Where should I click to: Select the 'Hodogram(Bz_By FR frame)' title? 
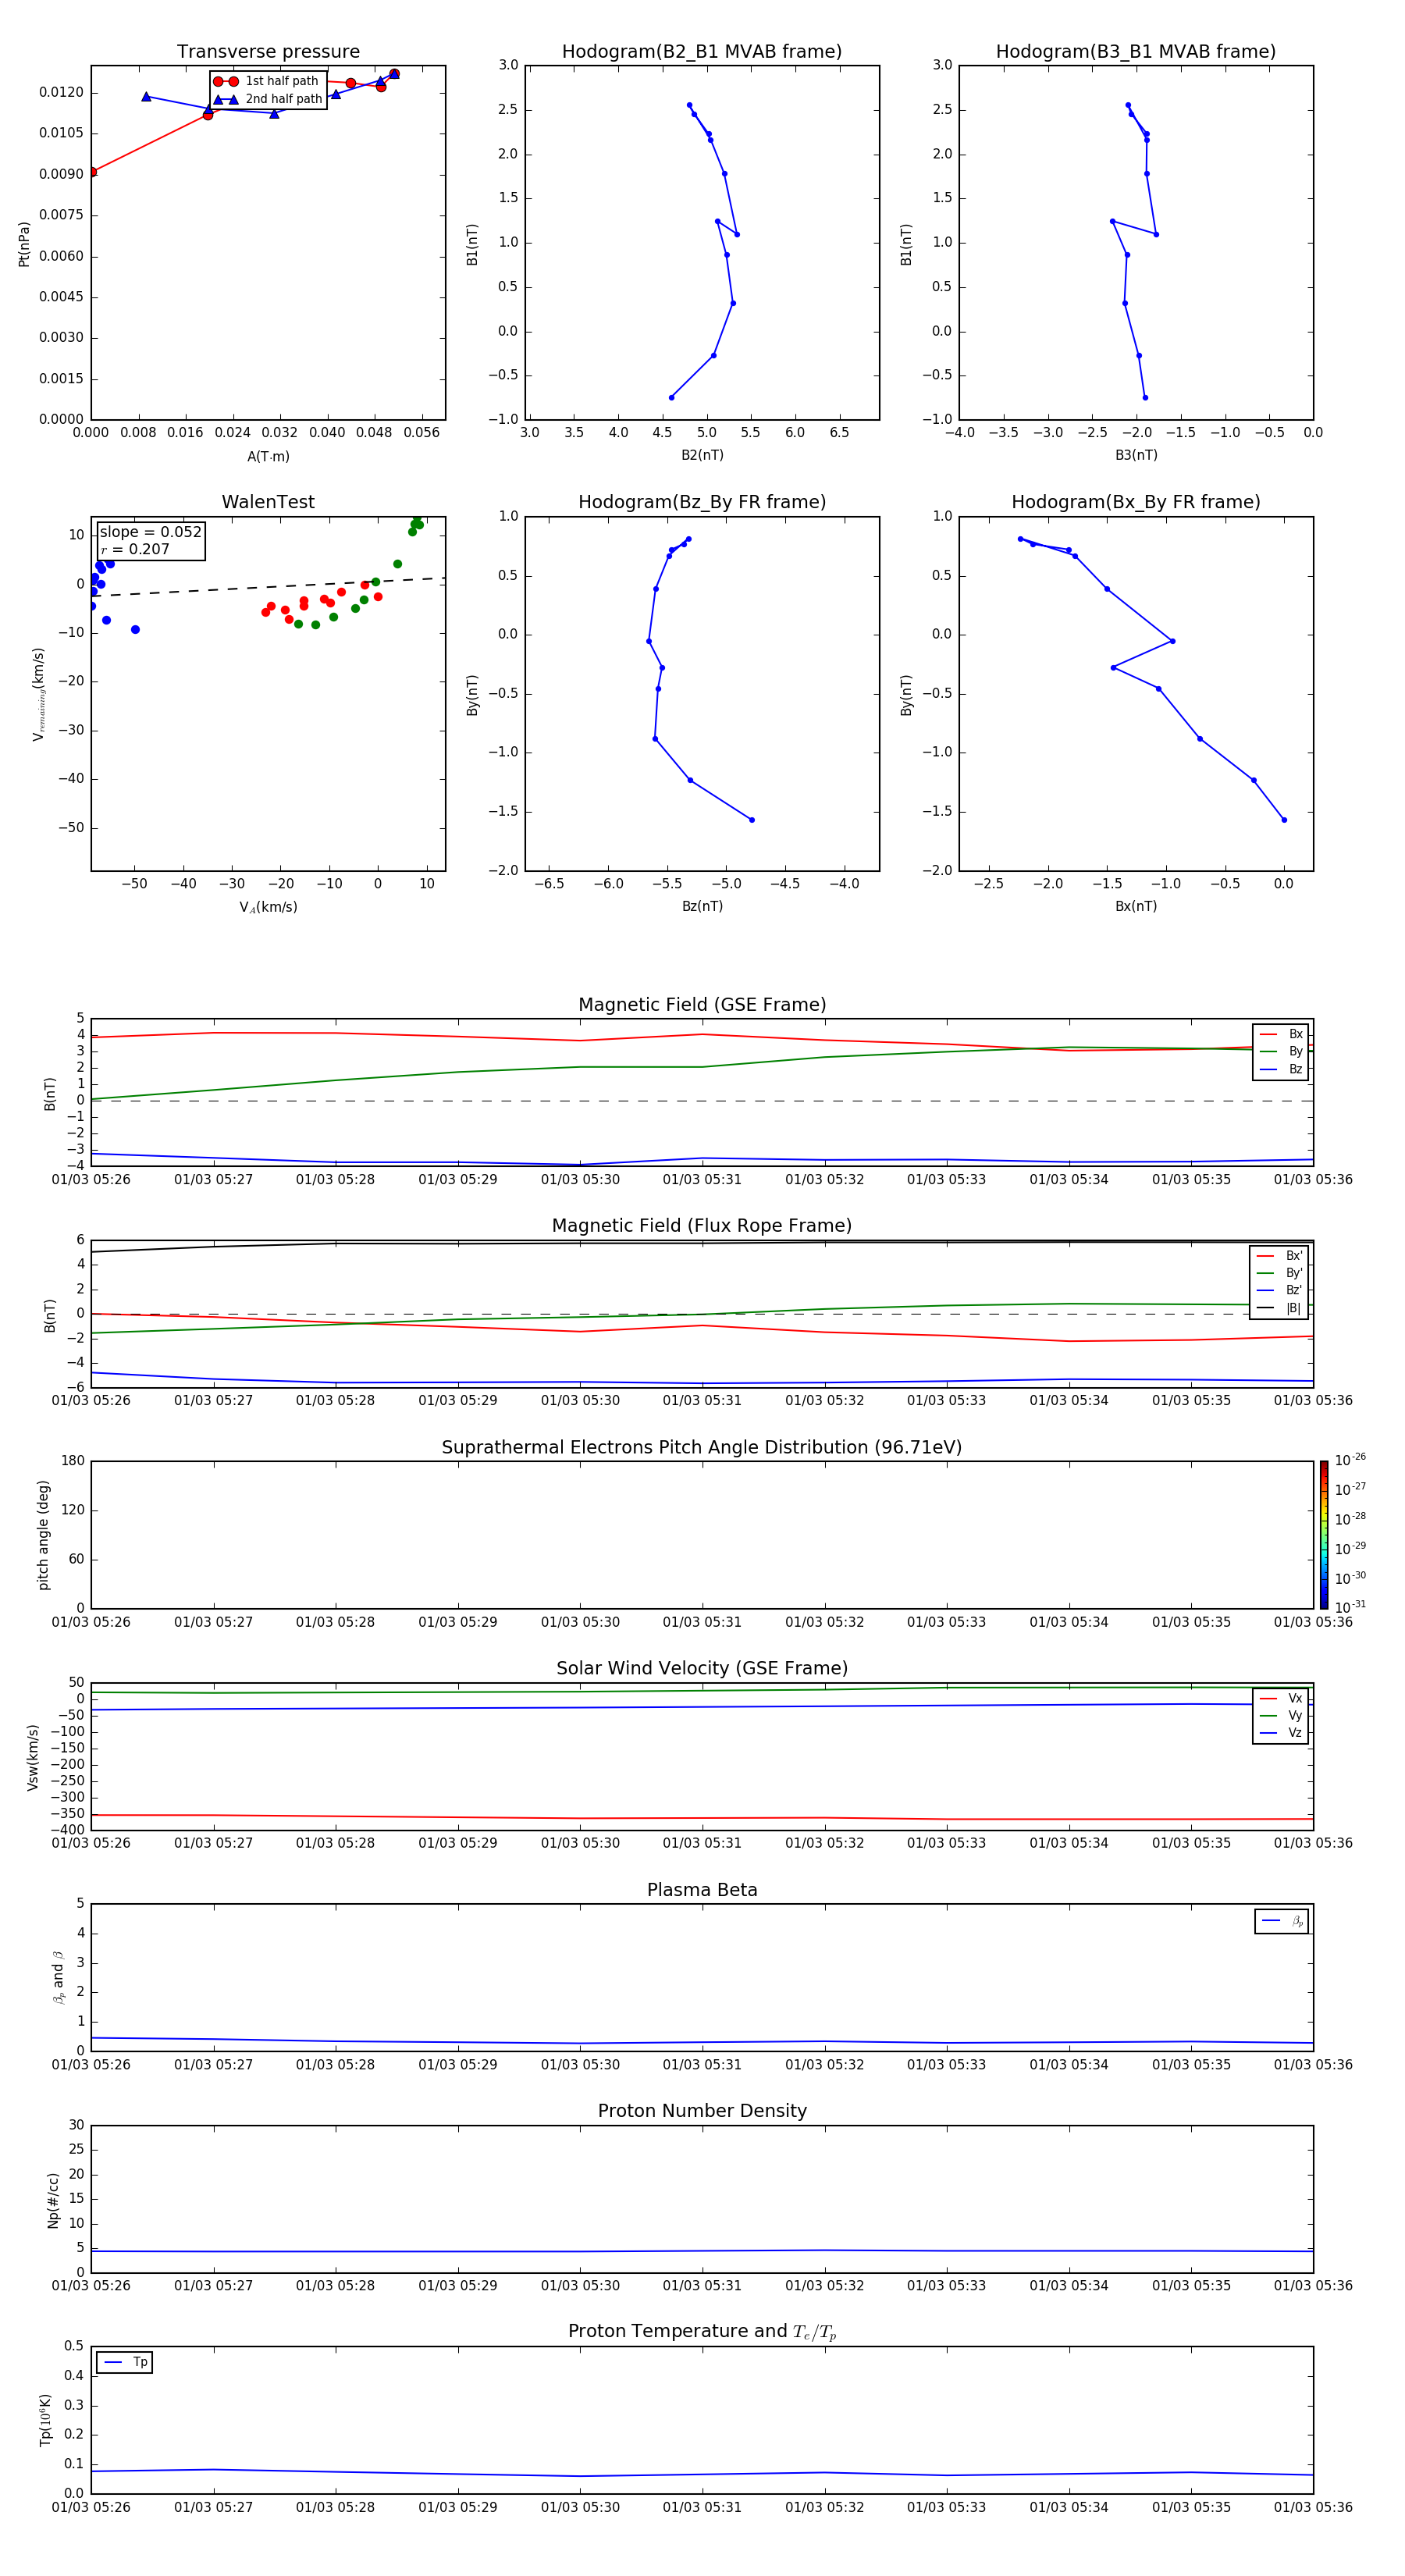point(702,502)
